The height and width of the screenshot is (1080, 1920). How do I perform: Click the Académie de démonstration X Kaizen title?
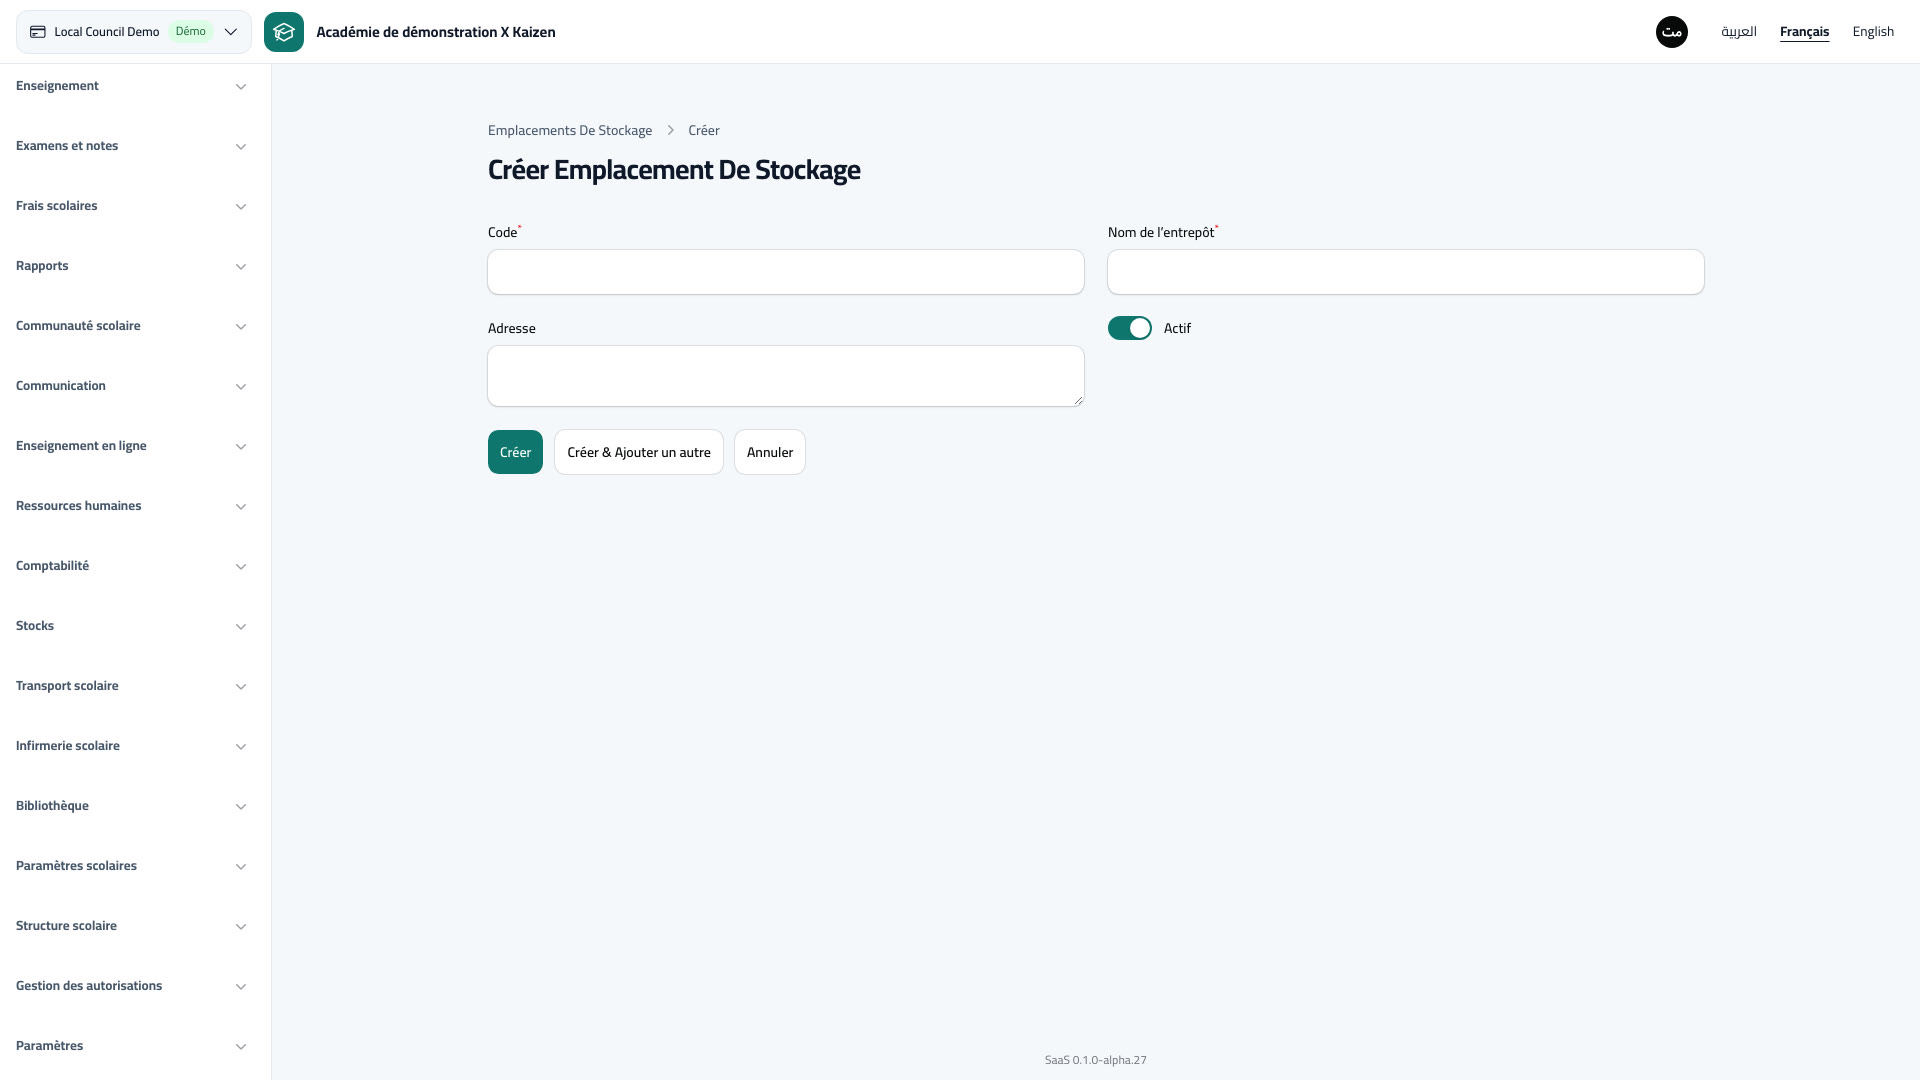[x=436, y=32]
